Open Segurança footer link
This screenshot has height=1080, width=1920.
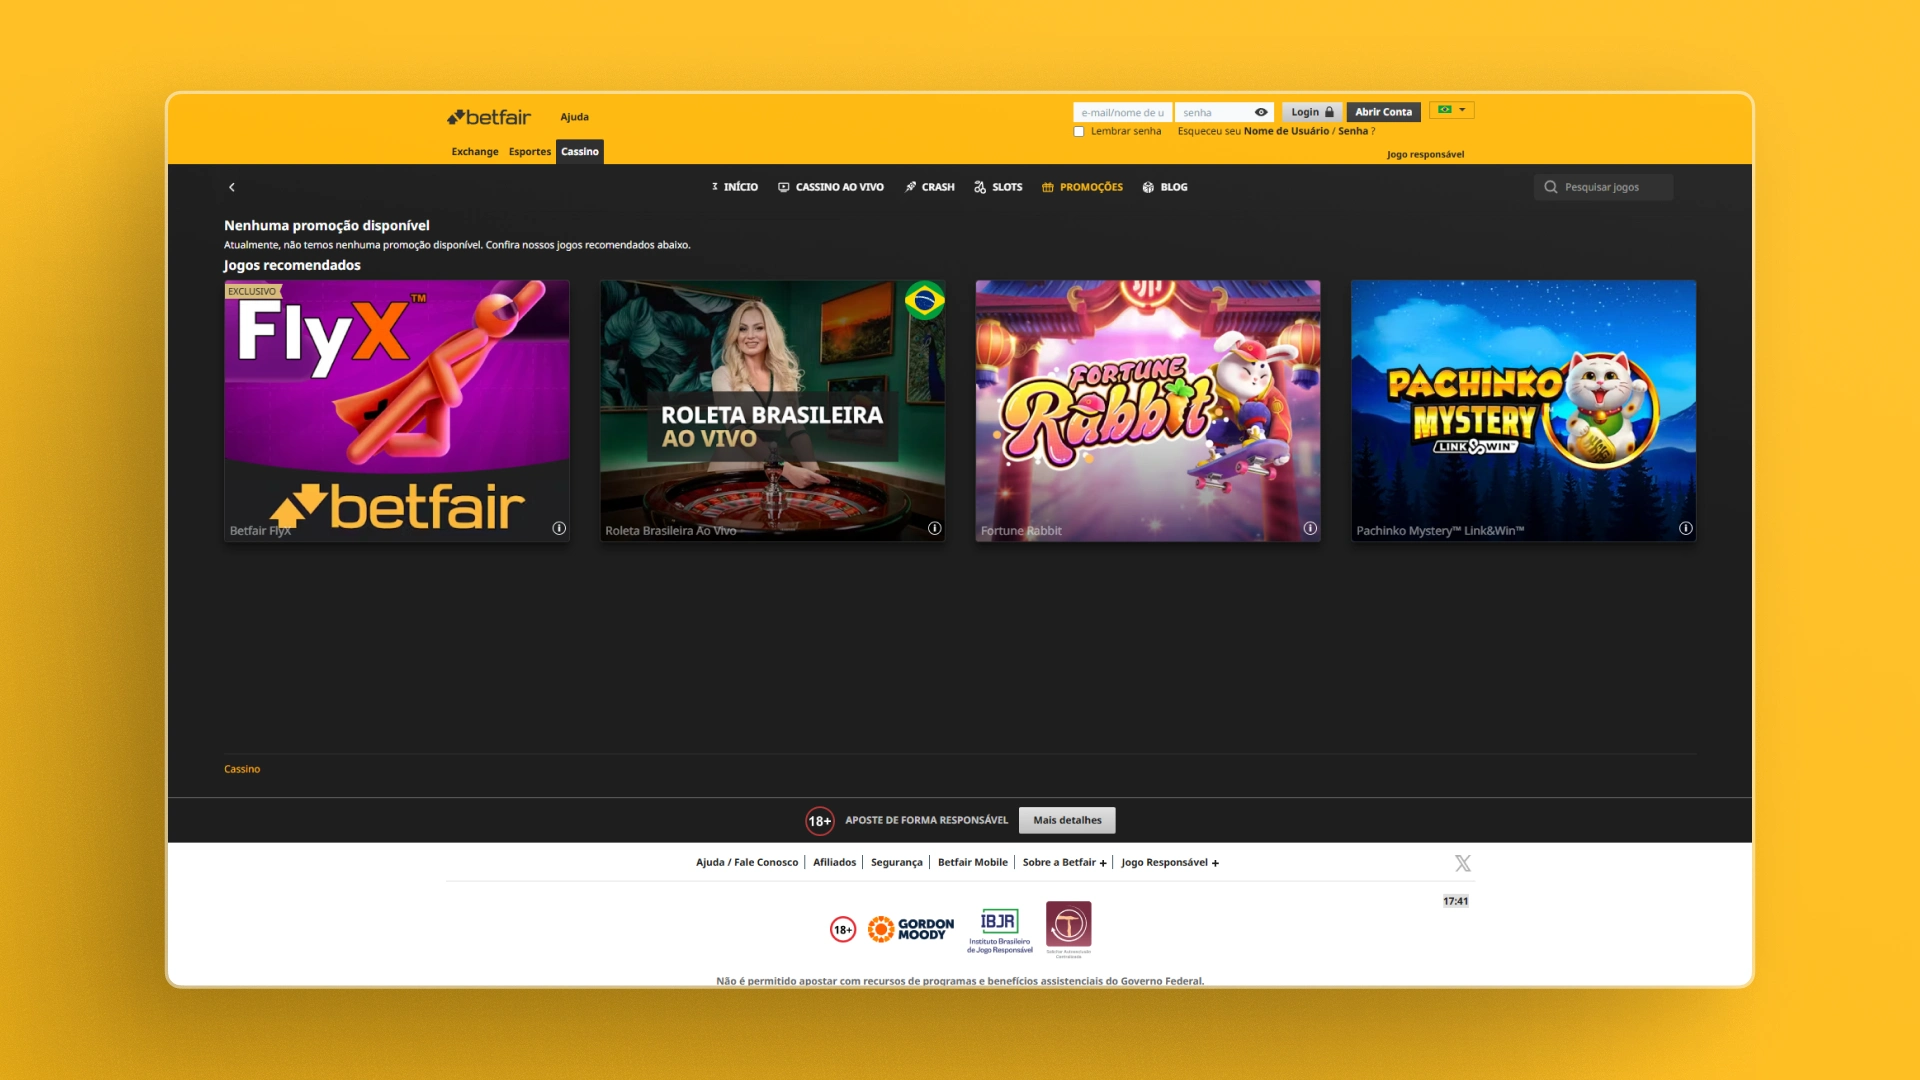[x=897, y=862]
